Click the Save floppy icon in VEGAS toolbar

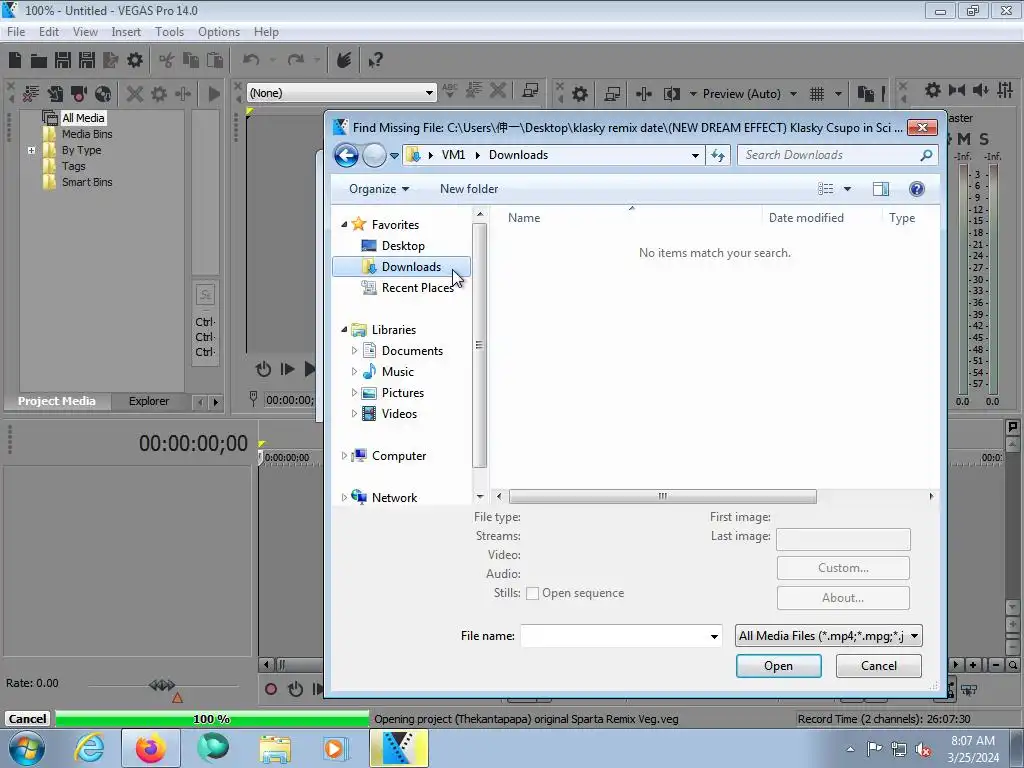[63, 60]
